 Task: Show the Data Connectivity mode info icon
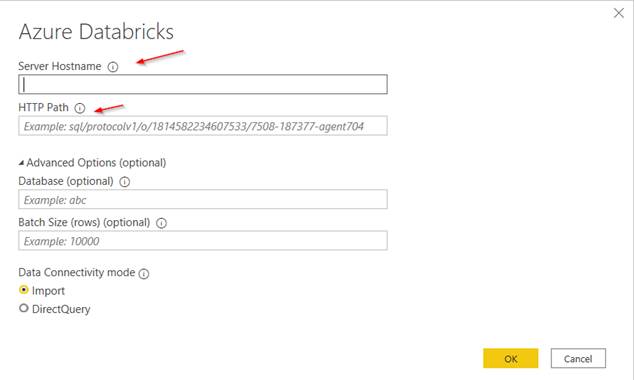coord(144,274)
